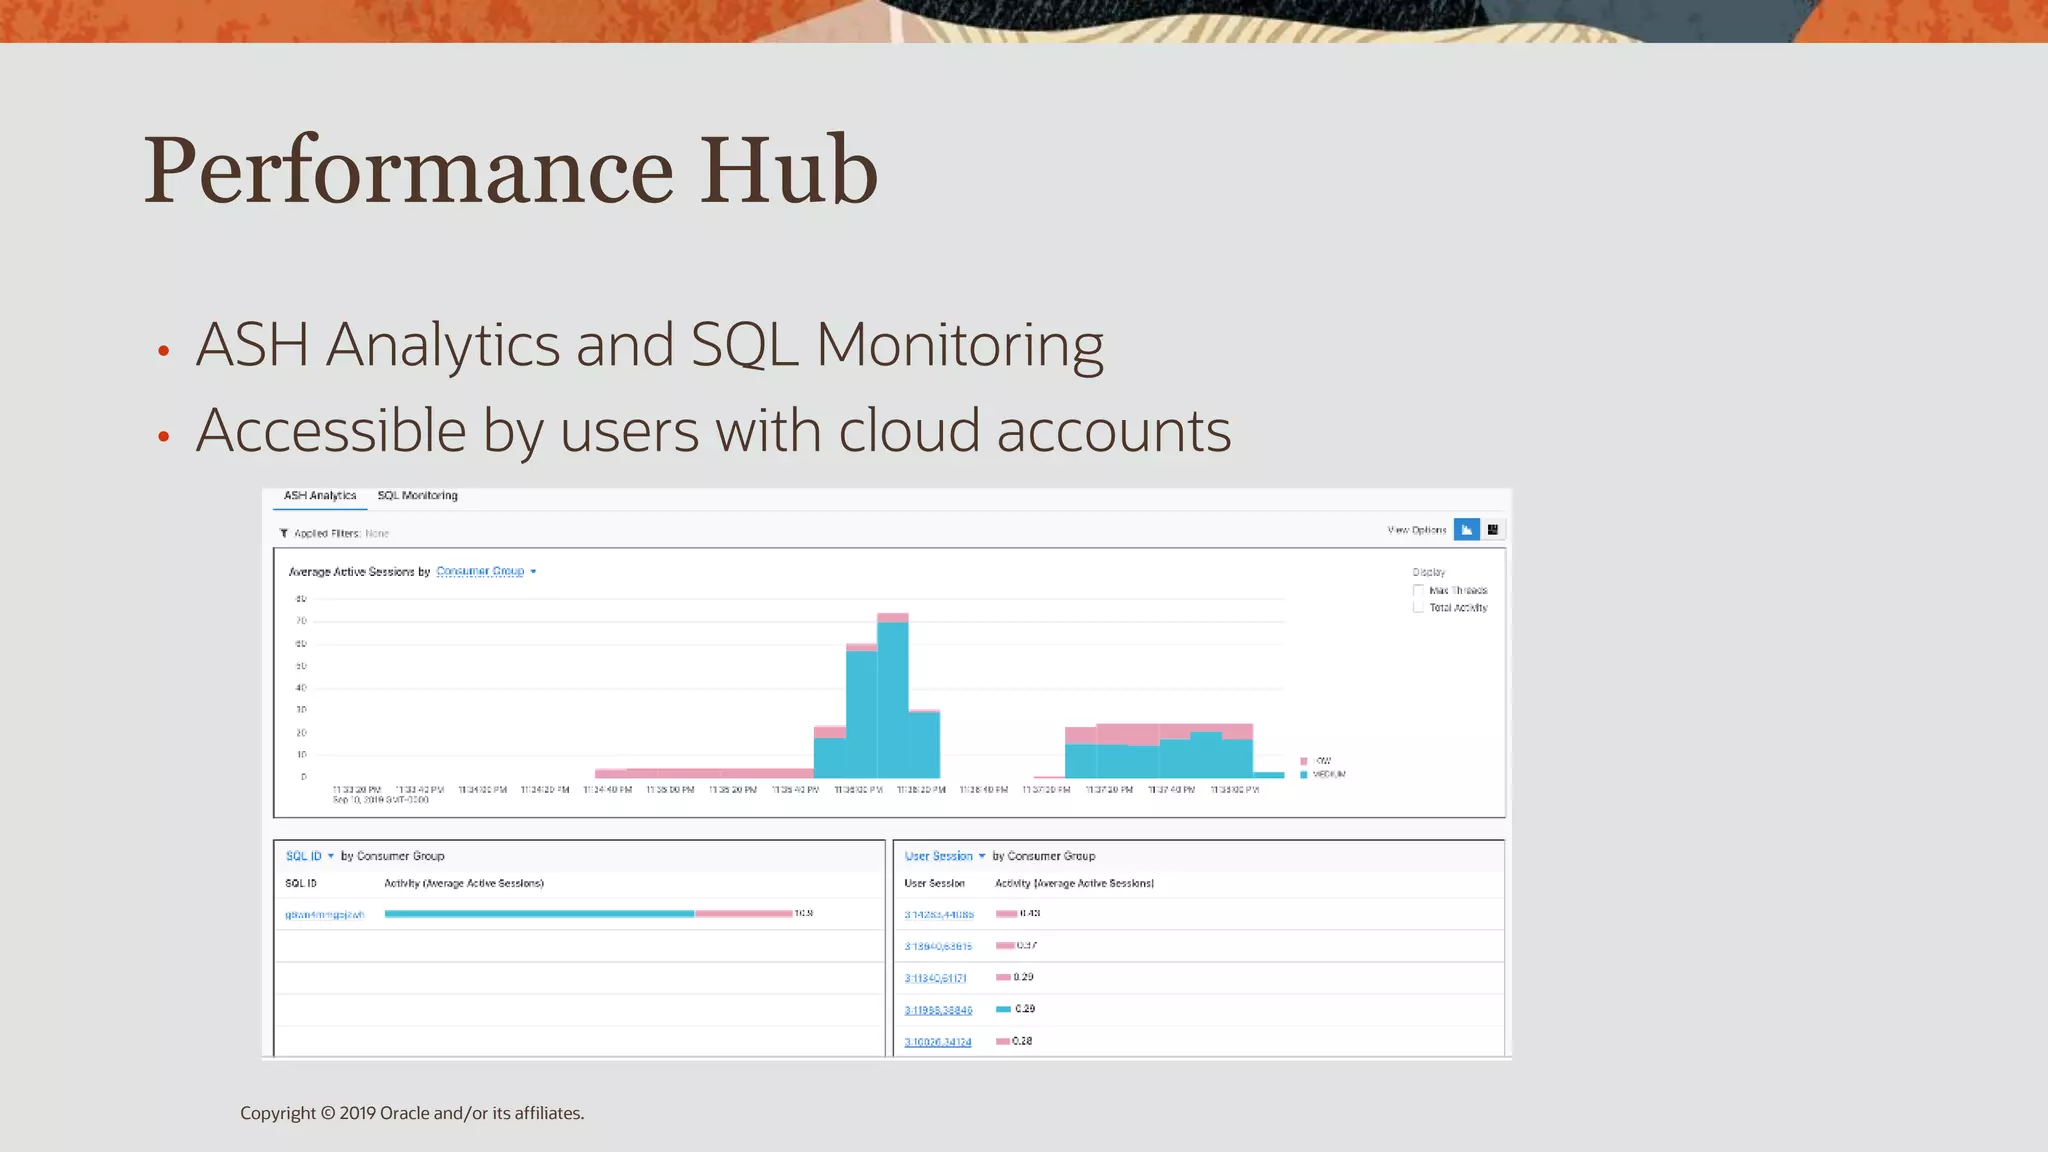Click the LOW legend pink swatch
This screenshot has height=1152, width=2048.
point(1303,761)
